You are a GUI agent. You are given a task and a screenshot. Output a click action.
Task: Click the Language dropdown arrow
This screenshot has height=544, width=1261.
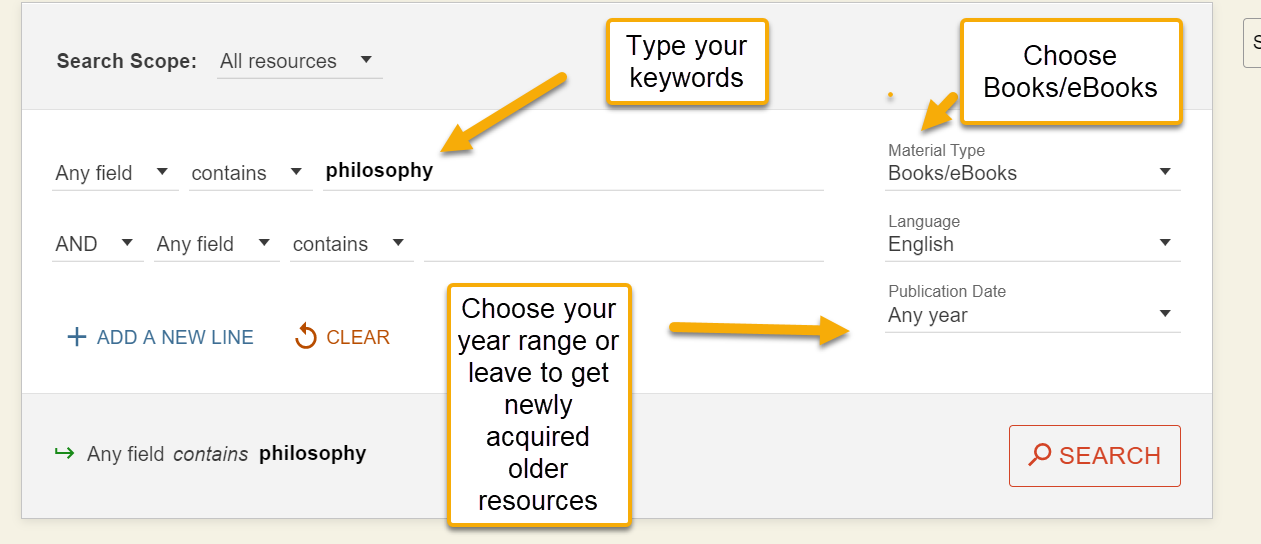tap(1165, 243)
